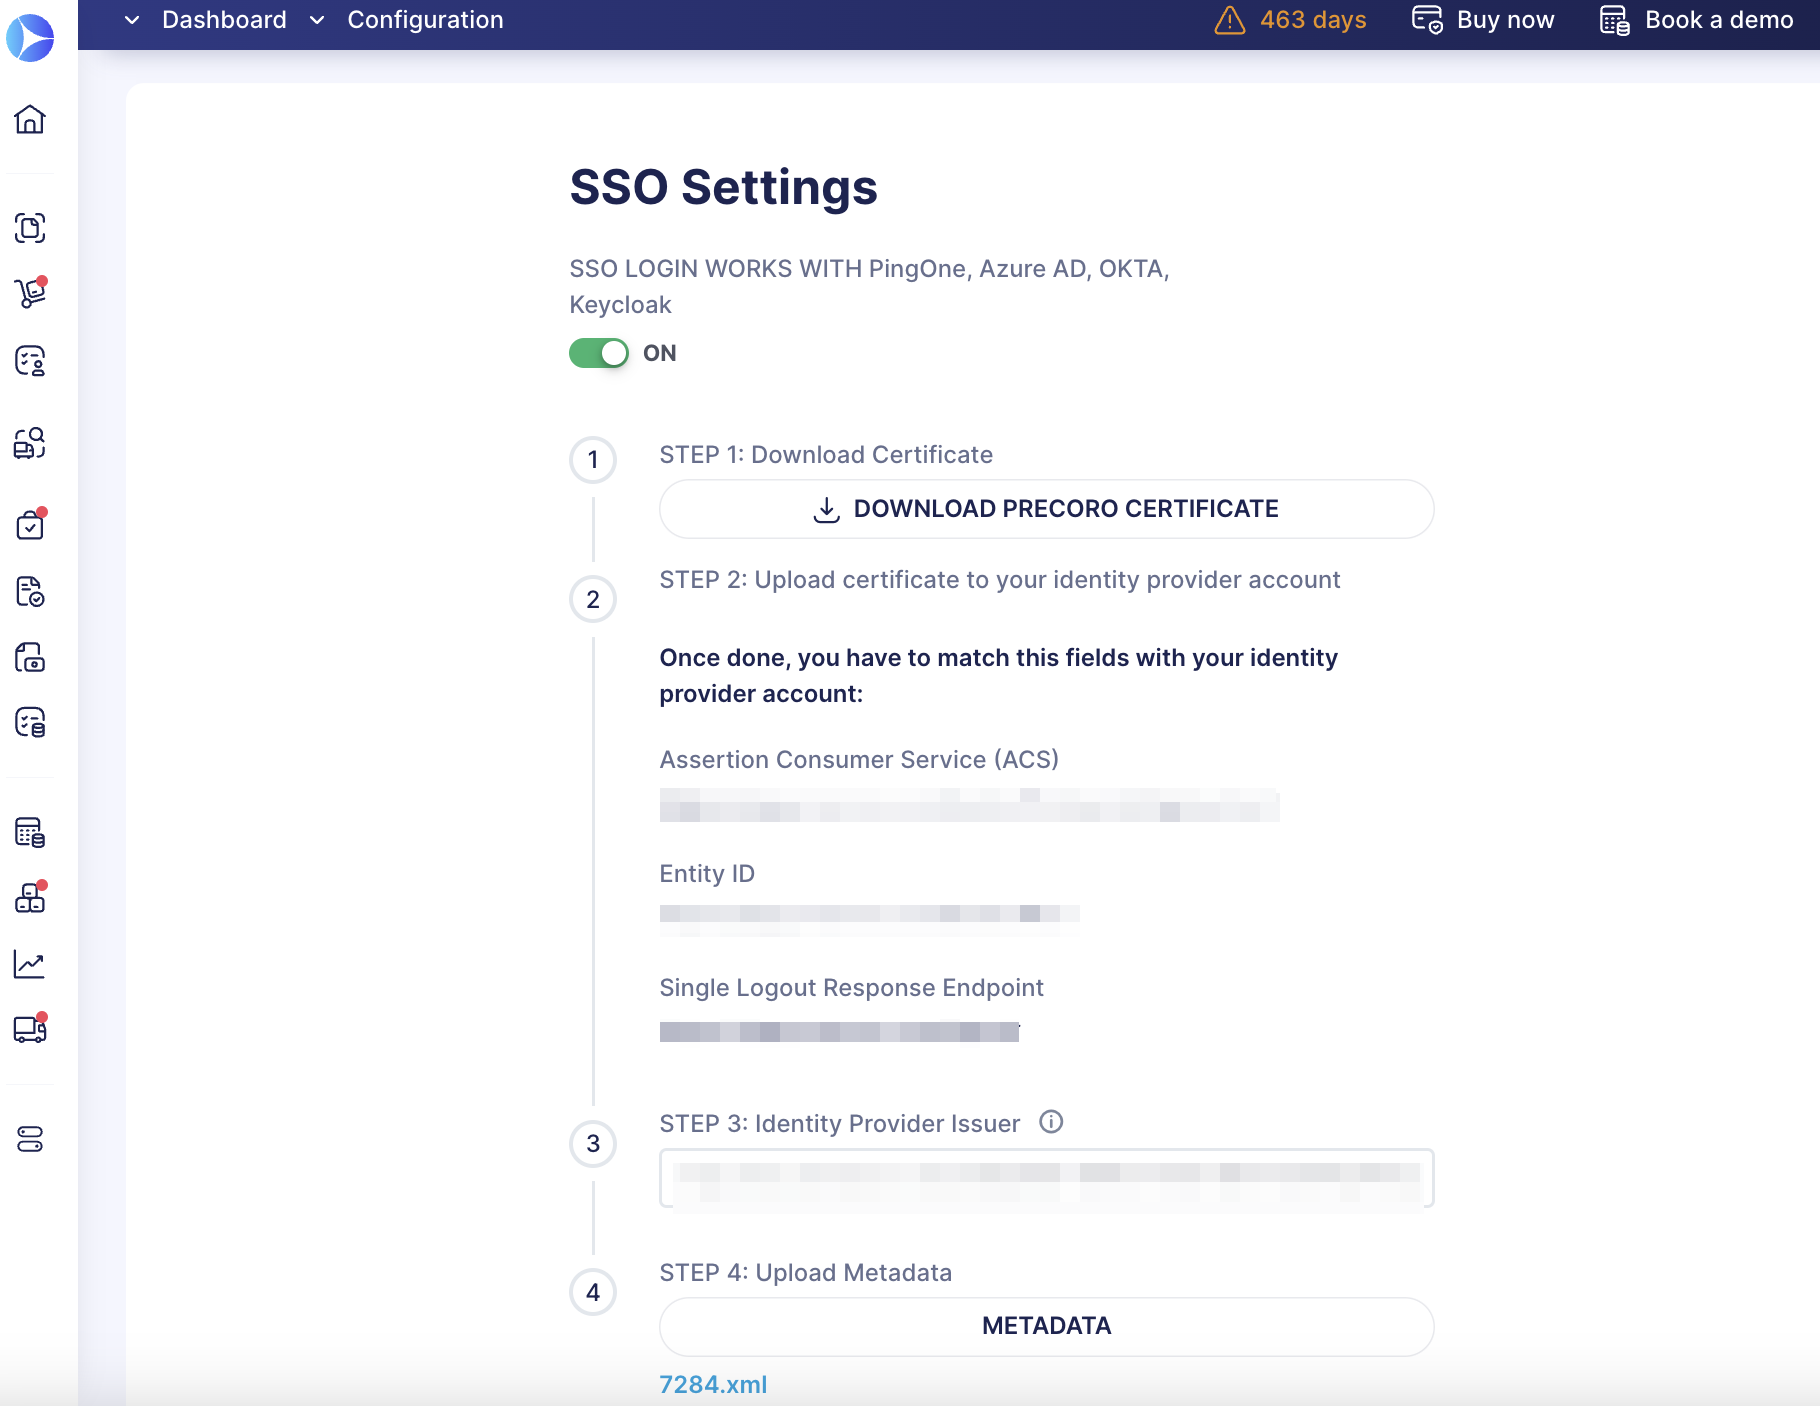Open the hand-truck cart sidebar icon
The image size is (1820, 1406).
tap(30, 292)
